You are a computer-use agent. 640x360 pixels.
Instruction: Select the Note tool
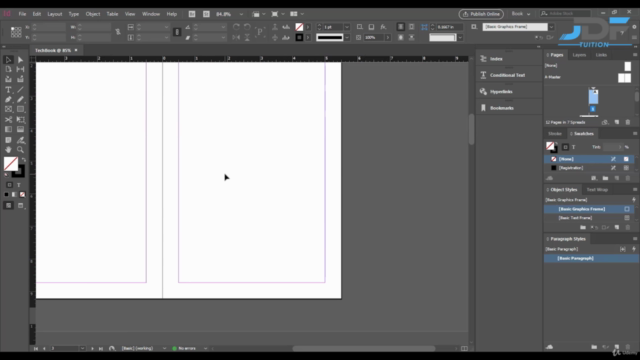tap(8, 140)
